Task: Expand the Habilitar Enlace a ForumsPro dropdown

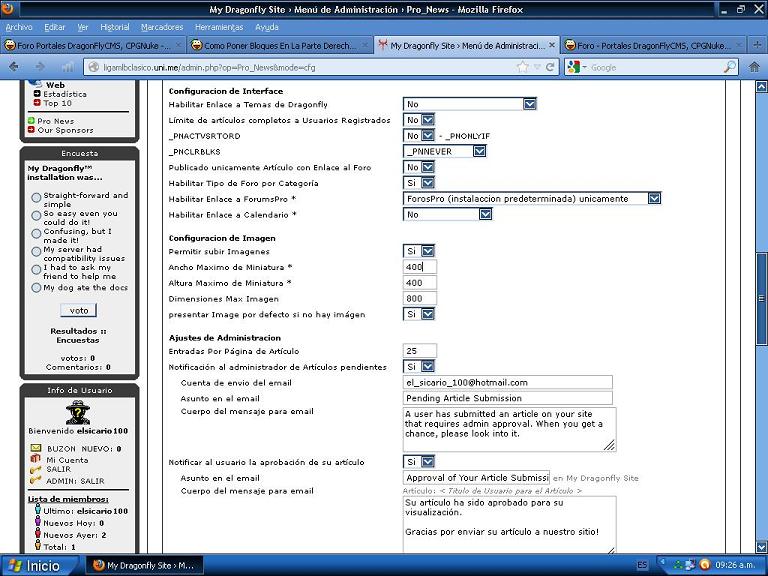Action: [x=654, y=199]
